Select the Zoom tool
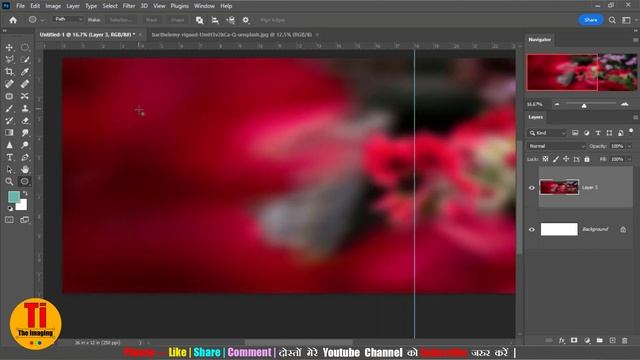 point(9,182)
